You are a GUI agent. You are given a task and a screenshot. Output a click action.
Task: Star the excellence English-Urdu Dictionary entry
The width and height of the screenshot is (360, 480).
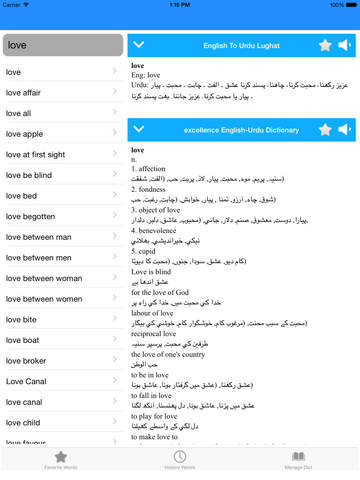(325, 130)
